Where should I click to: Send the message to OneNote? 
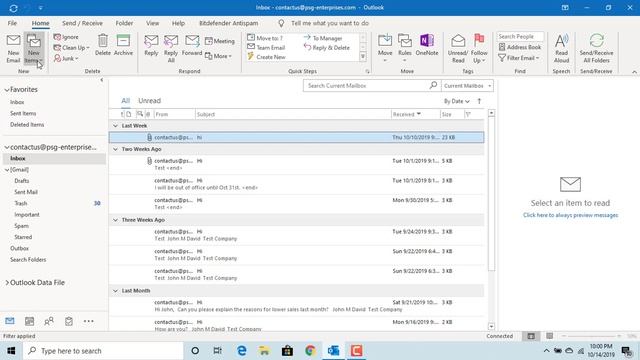click(x=427, y=45)
